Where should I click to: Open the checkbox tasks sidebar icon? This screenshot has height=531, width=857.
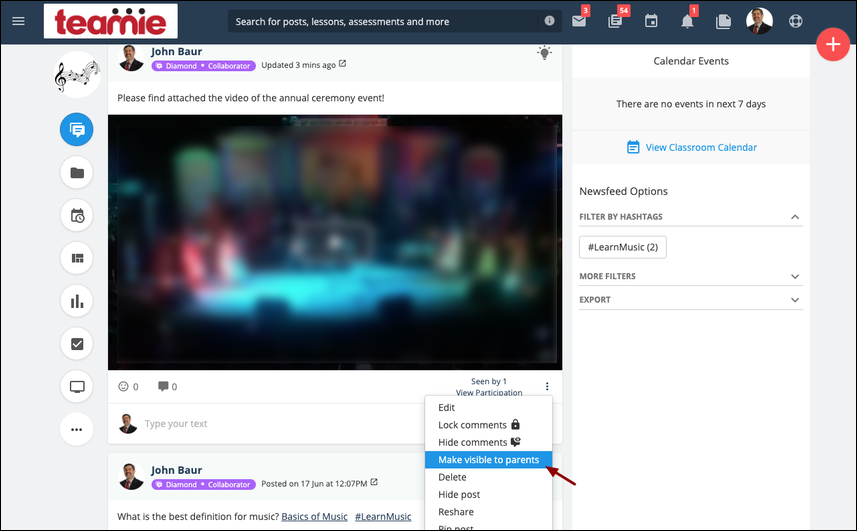pyautogui.click(x=77, y=344)
